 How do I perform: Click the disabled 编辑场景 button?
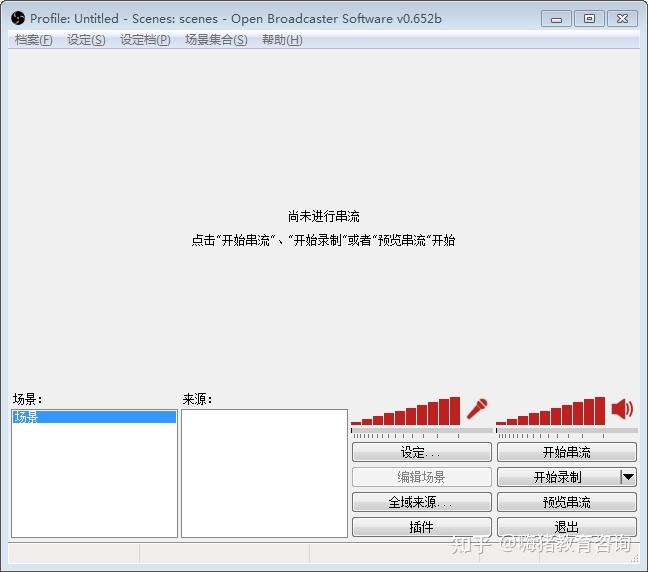[x=422, y=477]
